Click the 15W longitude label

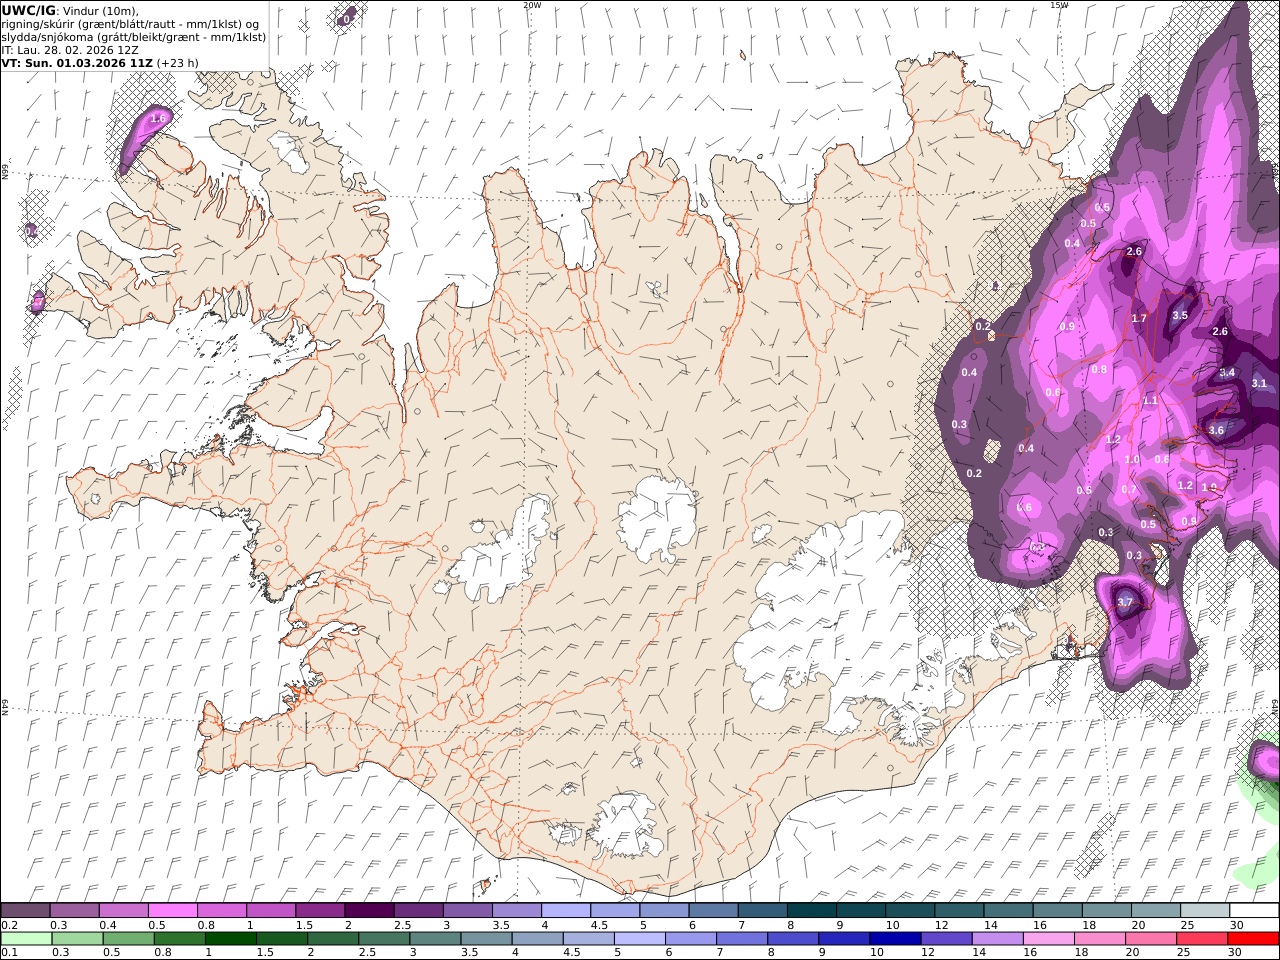click(1058, 5)
